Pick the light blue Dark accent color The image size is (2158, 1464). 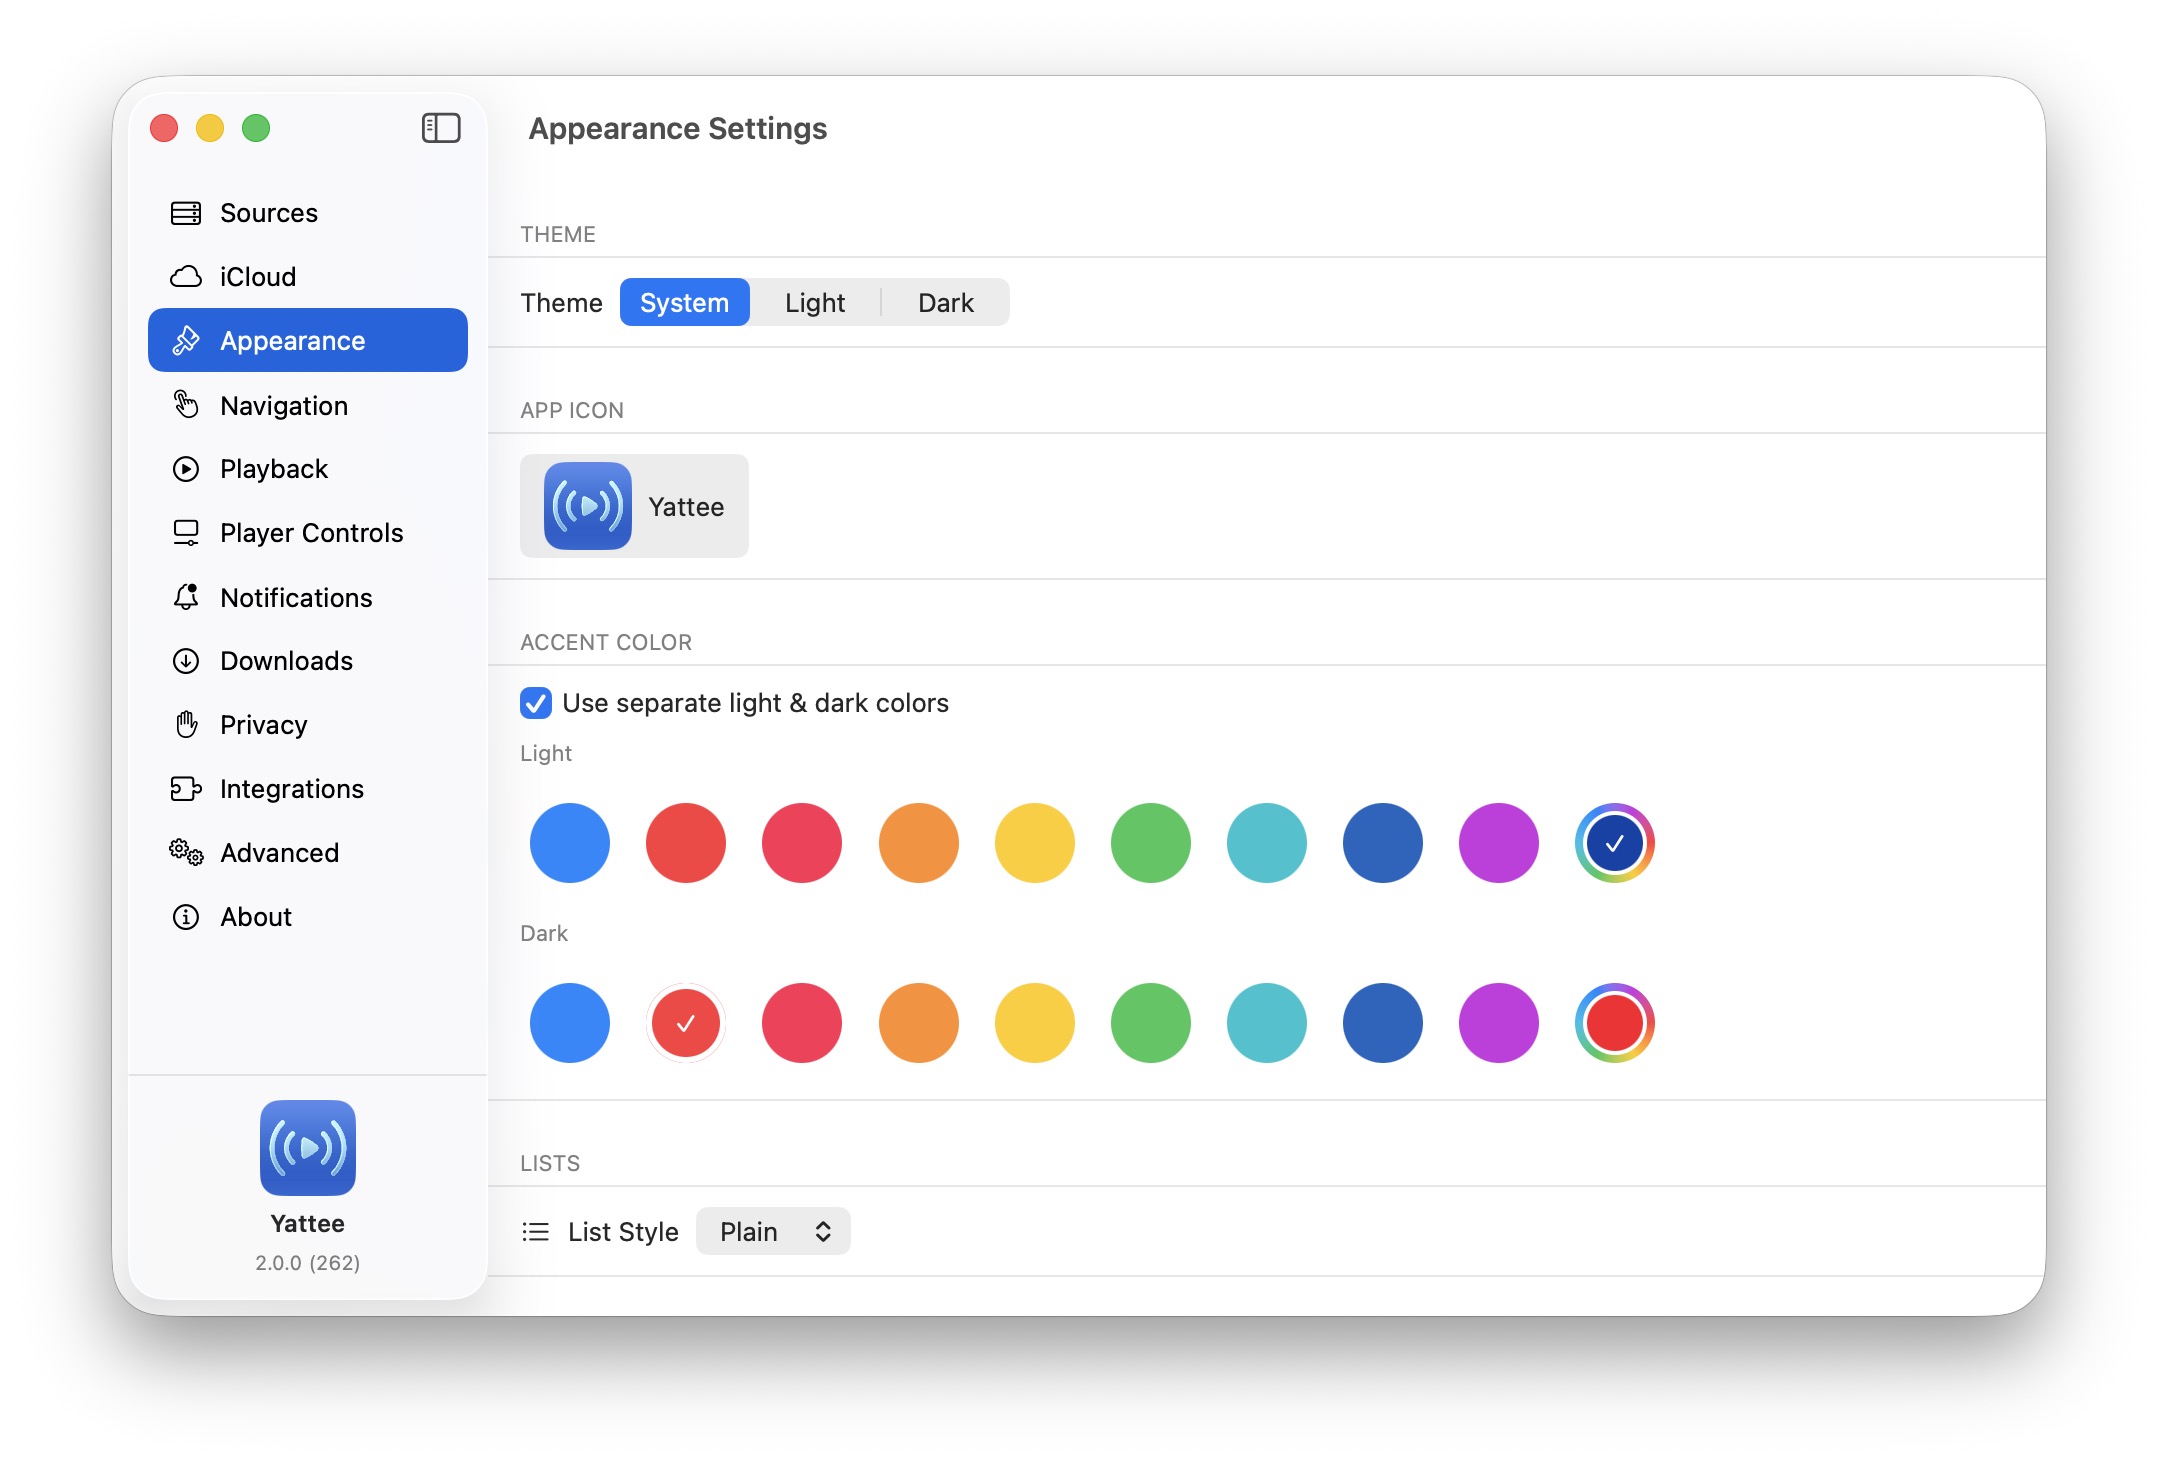tap(570, 1023)
